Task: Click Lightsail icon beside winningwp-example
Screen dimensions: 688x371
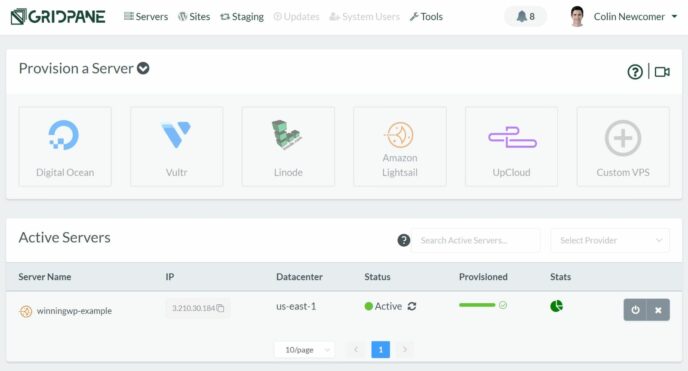Action: click(26, 311)
